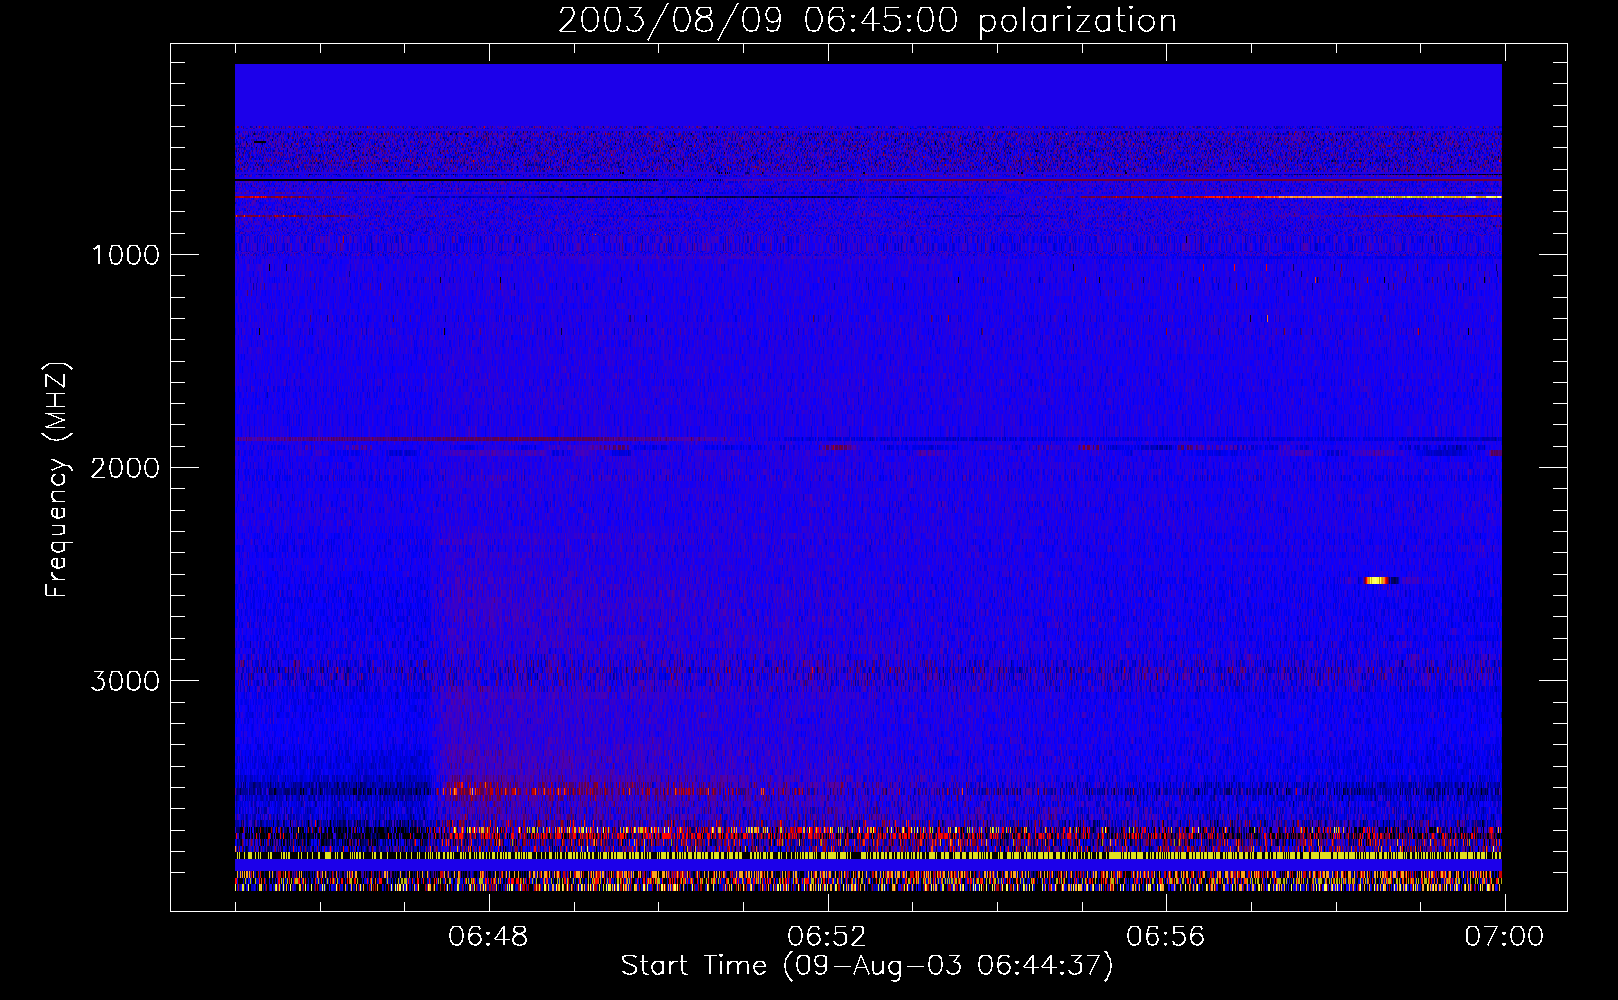This screenshot has width=1618, height=1000.
Task: Click the plot title '2003/08/09 06:45:00 polarization'
Action: 867,21
